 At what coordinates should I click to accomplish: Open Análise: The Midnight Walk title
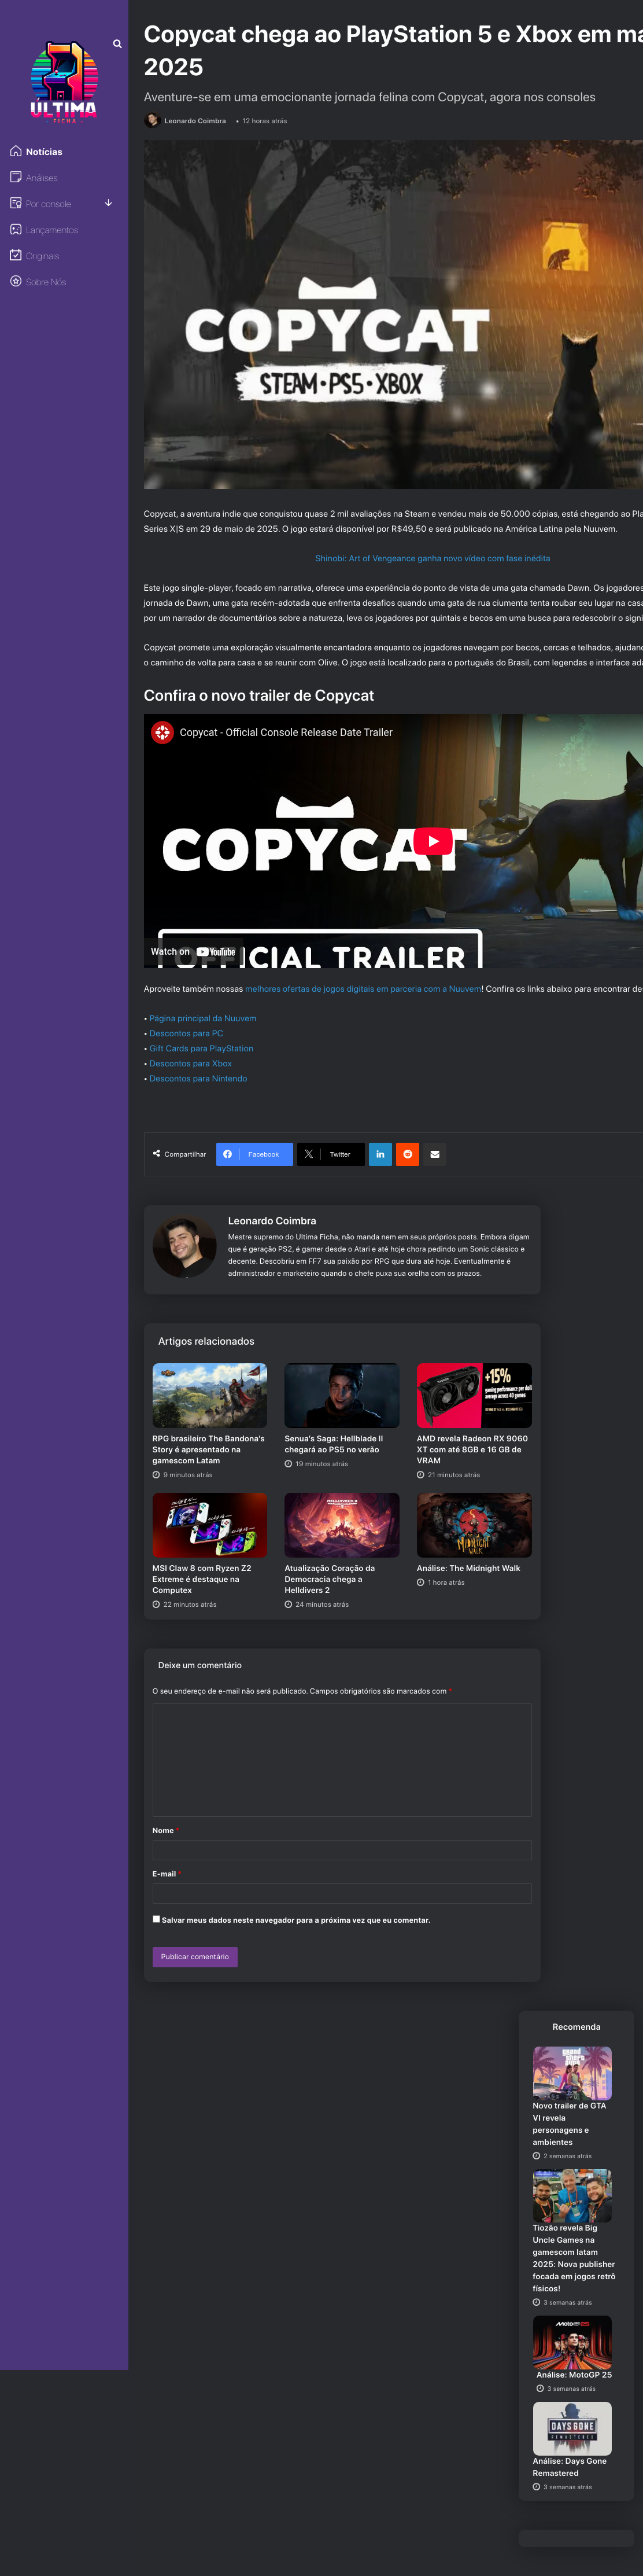[x=468, y=1568]
